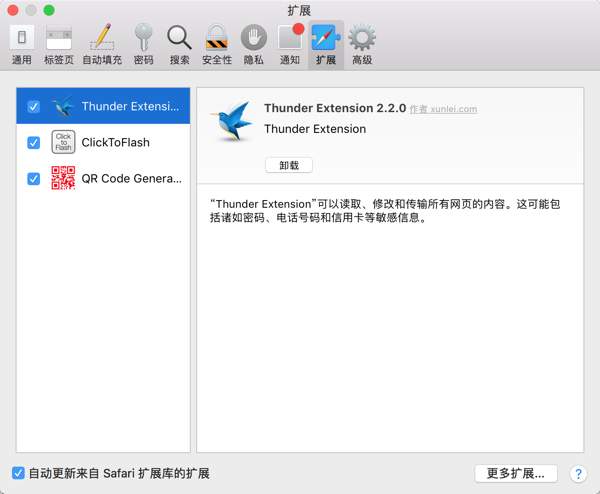Click the Thunder Extension bird icon in list
This screenshot has height=494, width=600.
tap(63, 106)
